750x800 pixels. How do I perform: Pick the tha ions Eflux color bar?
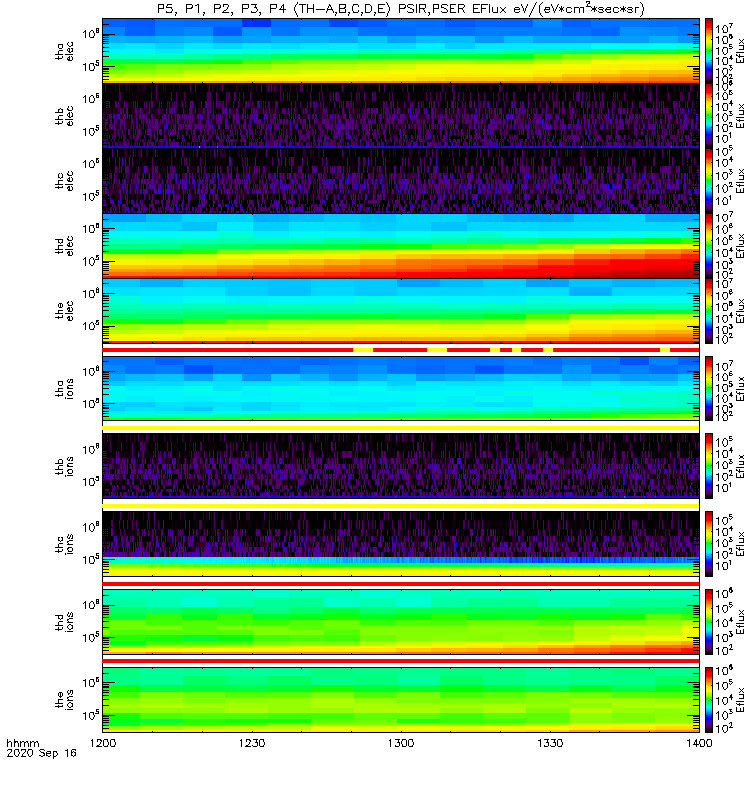[x=709, y=388]
